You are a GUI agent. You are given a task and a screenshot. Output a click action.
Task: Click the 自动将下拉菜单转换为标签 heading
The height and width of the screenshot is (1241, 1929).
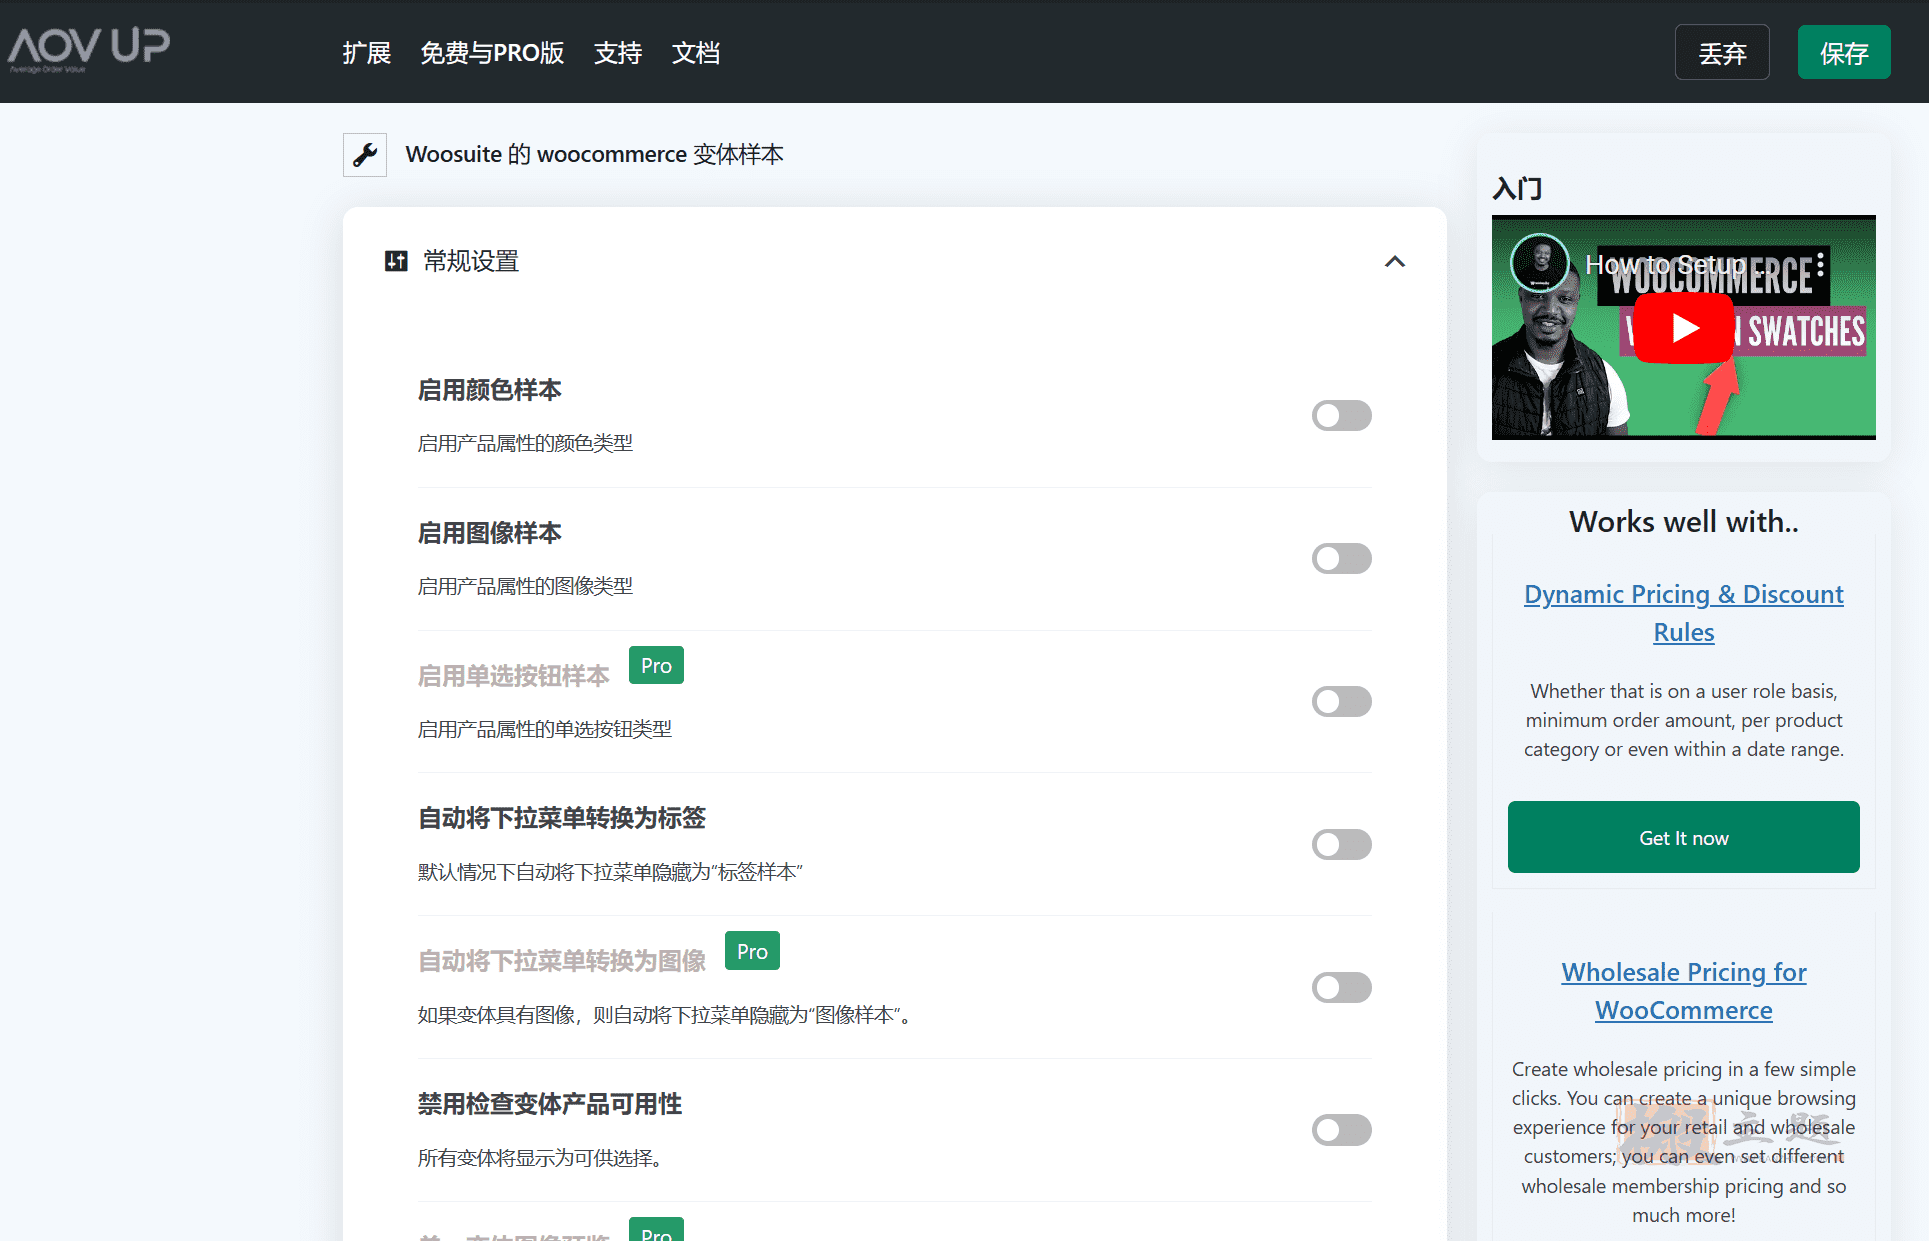[562, 818]
